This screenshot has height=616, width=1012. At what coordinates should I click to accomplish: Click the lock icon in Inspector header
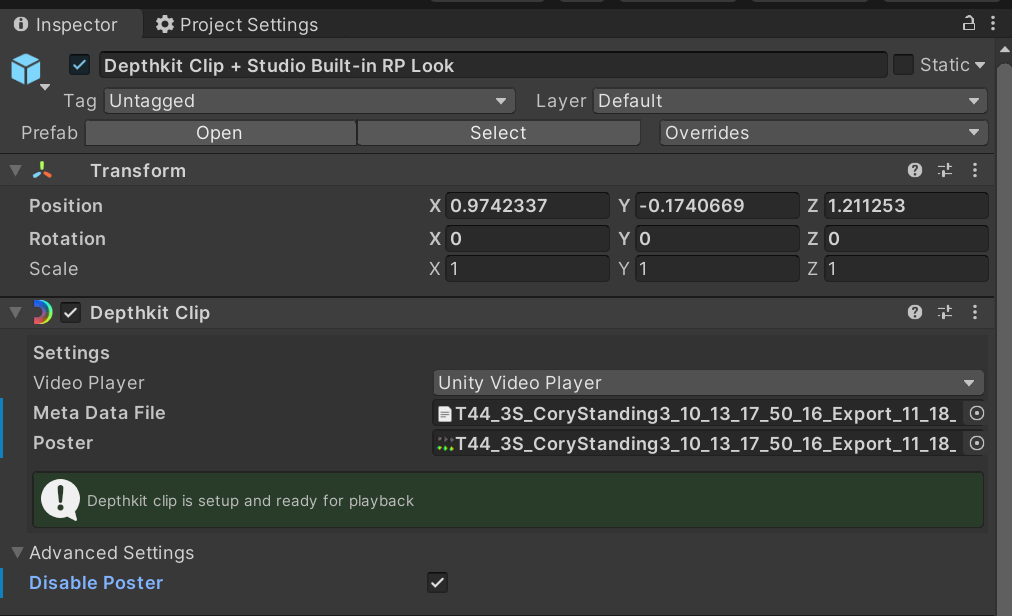pyautogui.click(x=968, y=23)
